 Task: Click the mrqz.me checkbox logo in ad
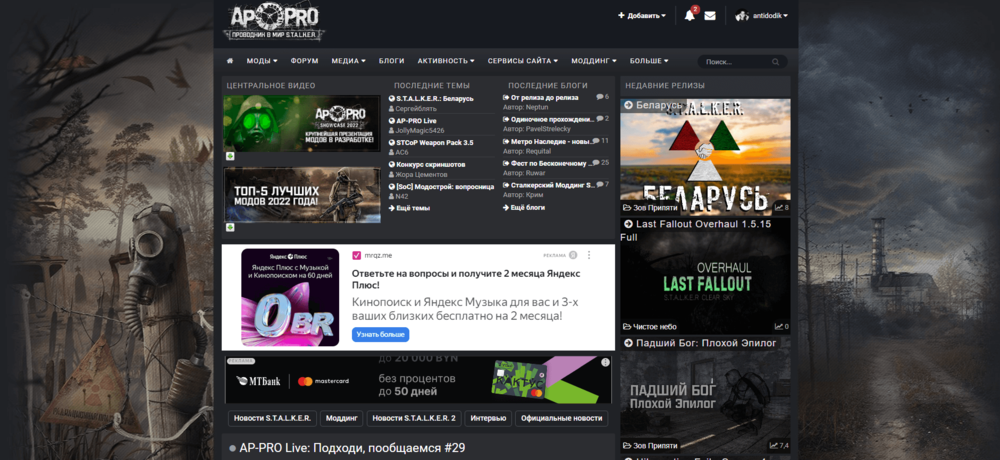click(x=357, y=255)
